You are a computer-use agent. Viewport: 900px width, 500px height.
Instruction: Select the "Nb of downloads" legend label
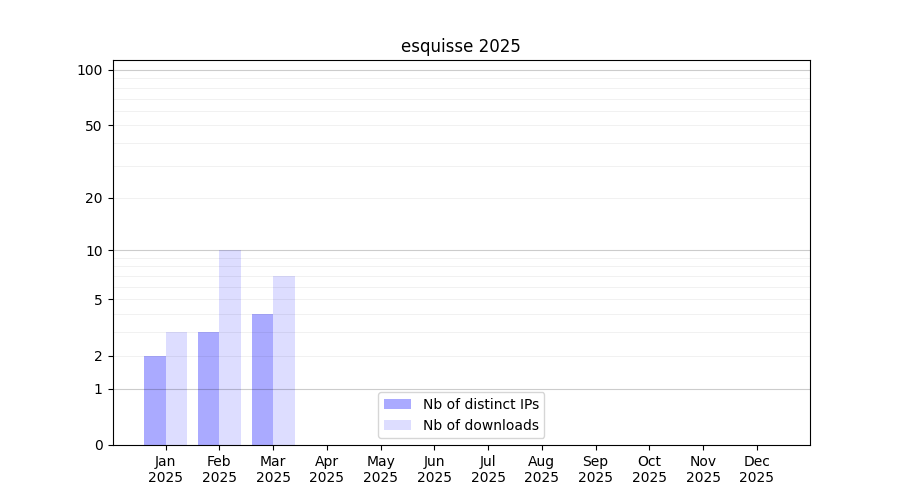[x=481, y=425]
